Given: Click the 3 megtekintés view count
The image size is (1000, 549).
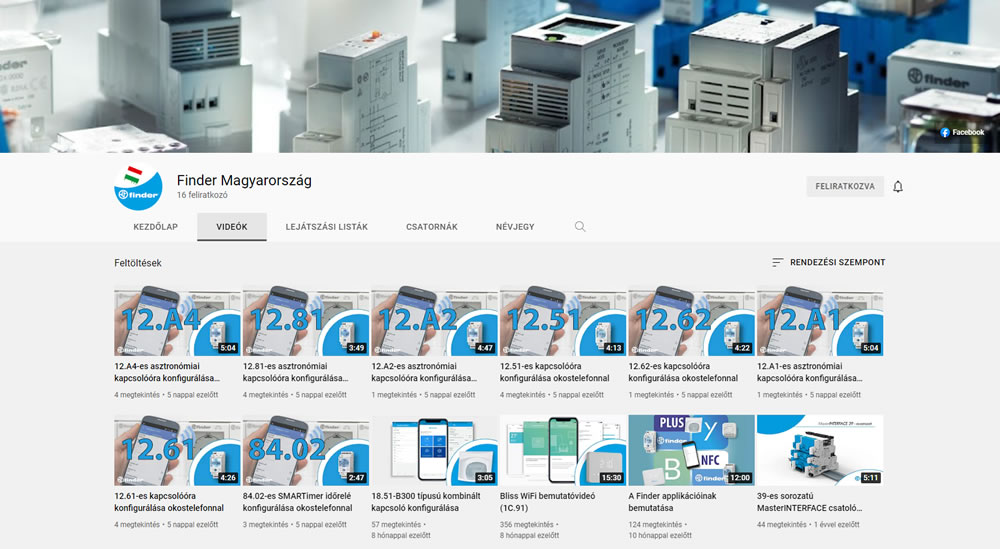Looking at the screenshot, I should [x=266, y=525].
